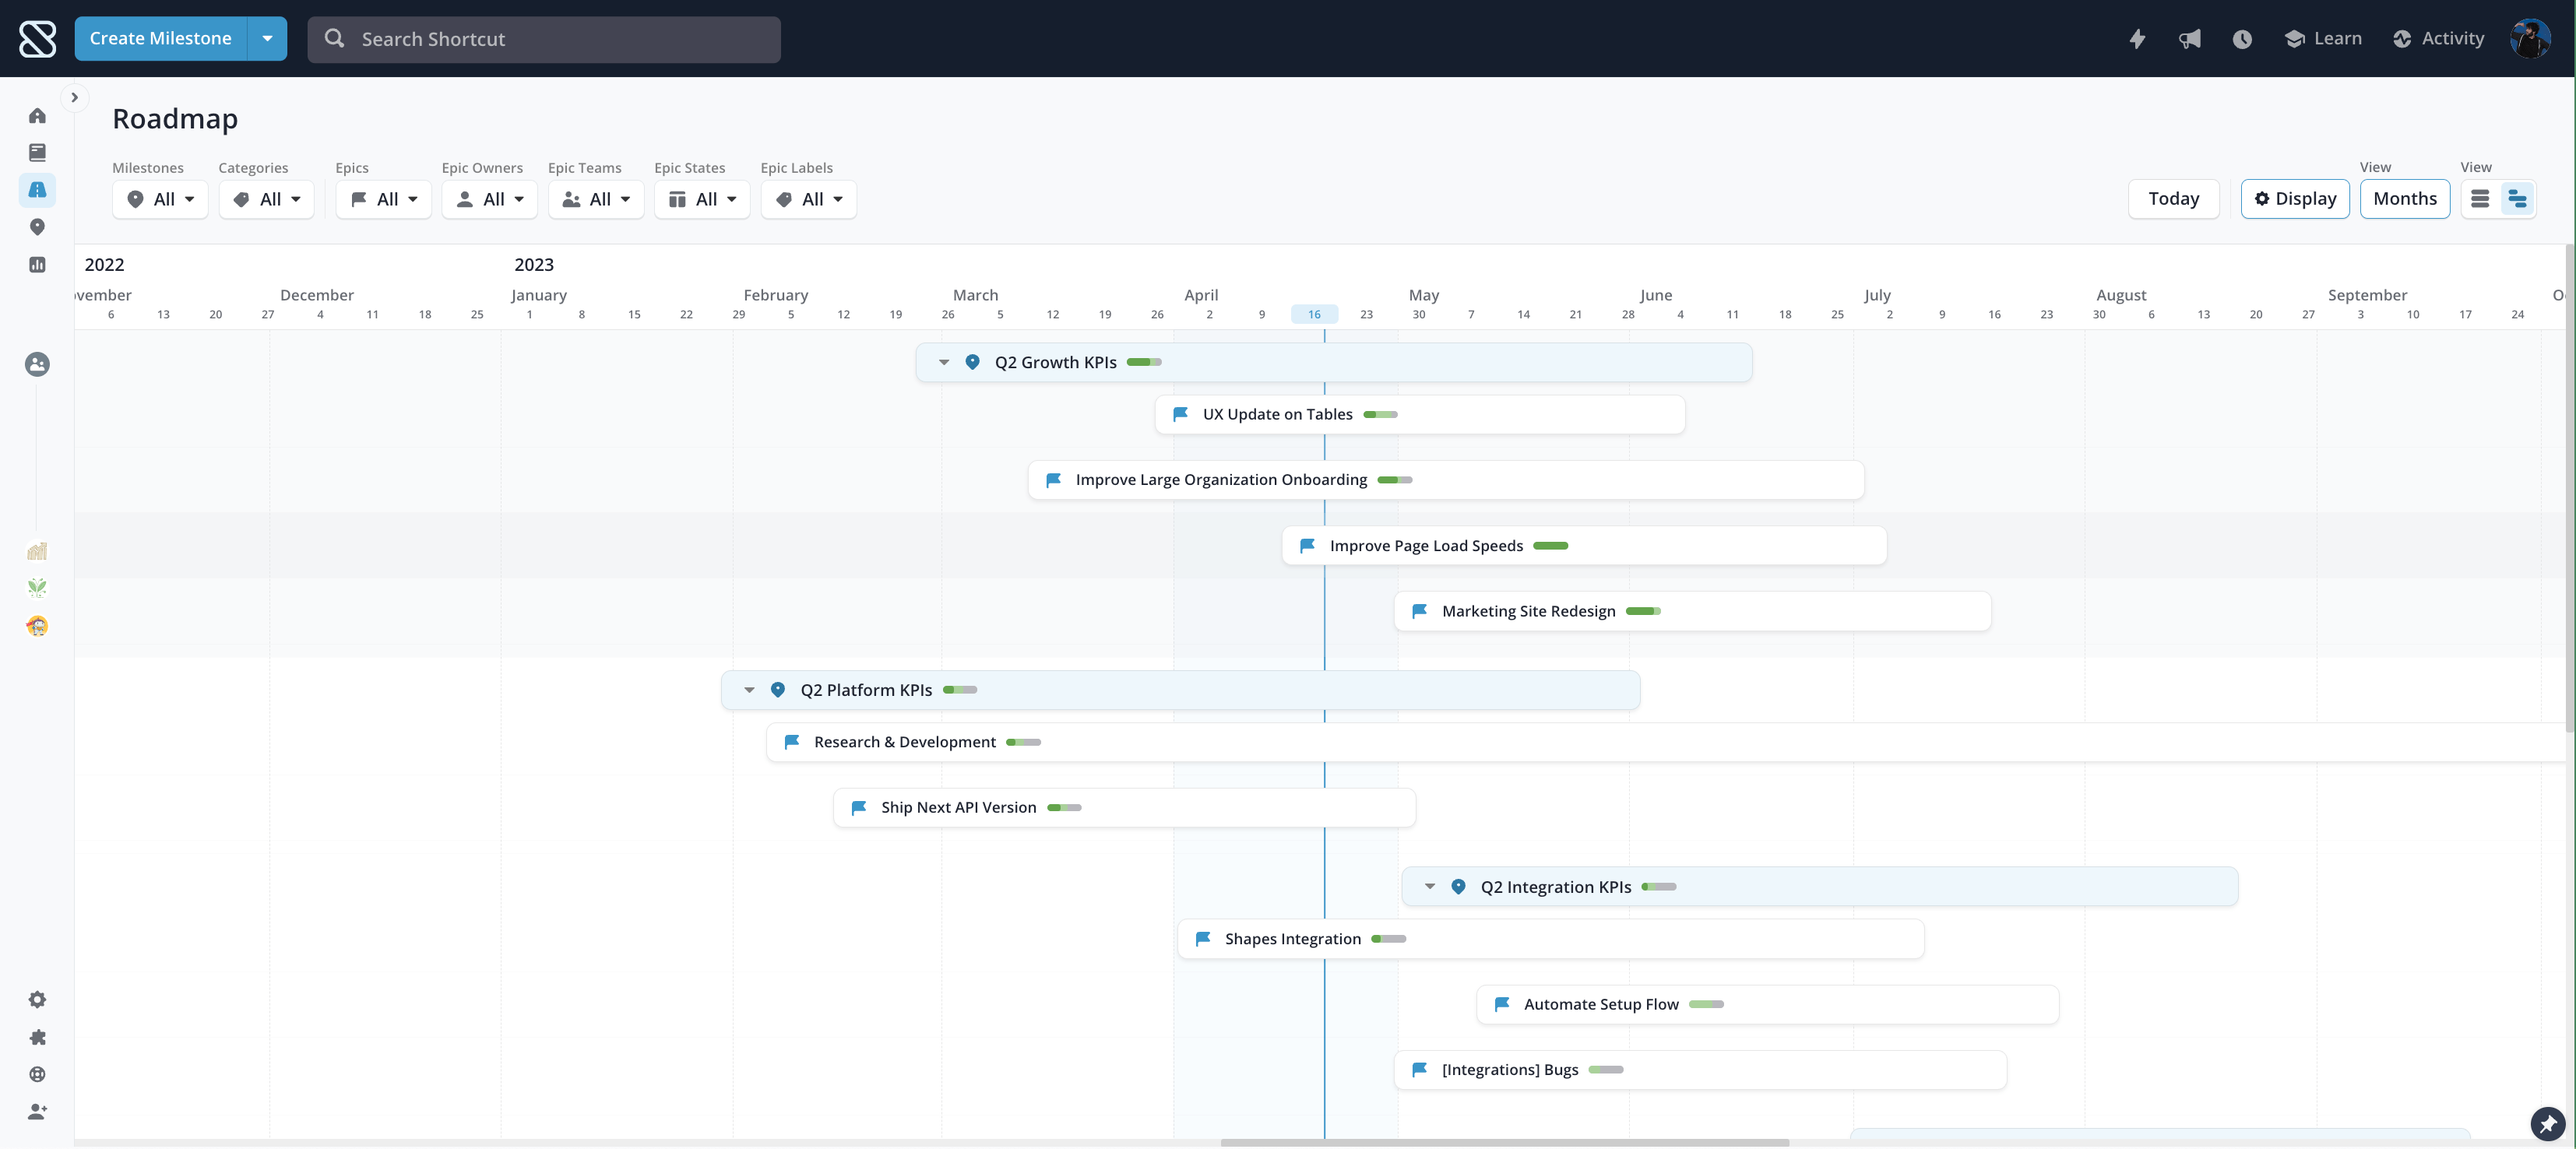Open recent history via the clock icon

(2242, 39)
